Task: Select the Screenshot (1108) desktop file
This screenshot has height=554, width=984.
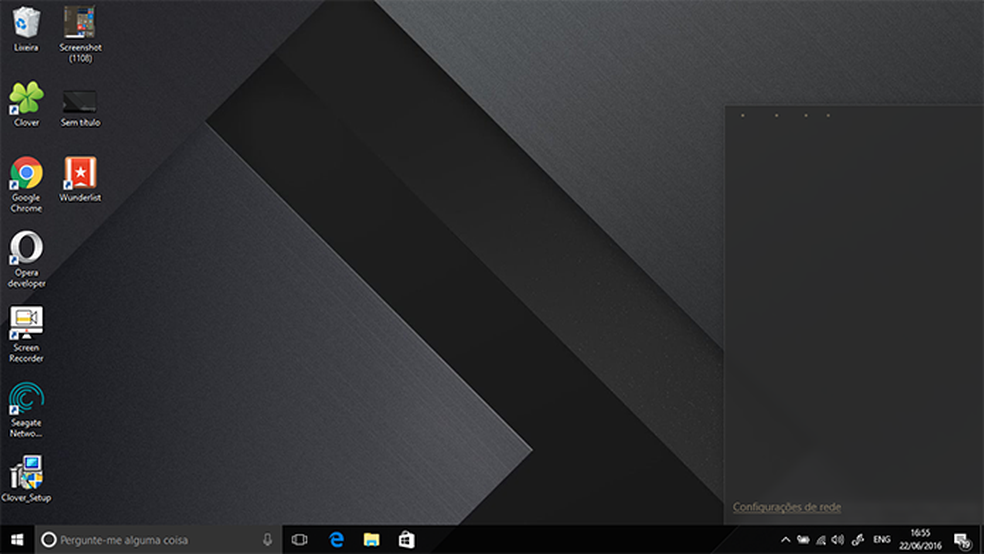Action: (80, 34)
